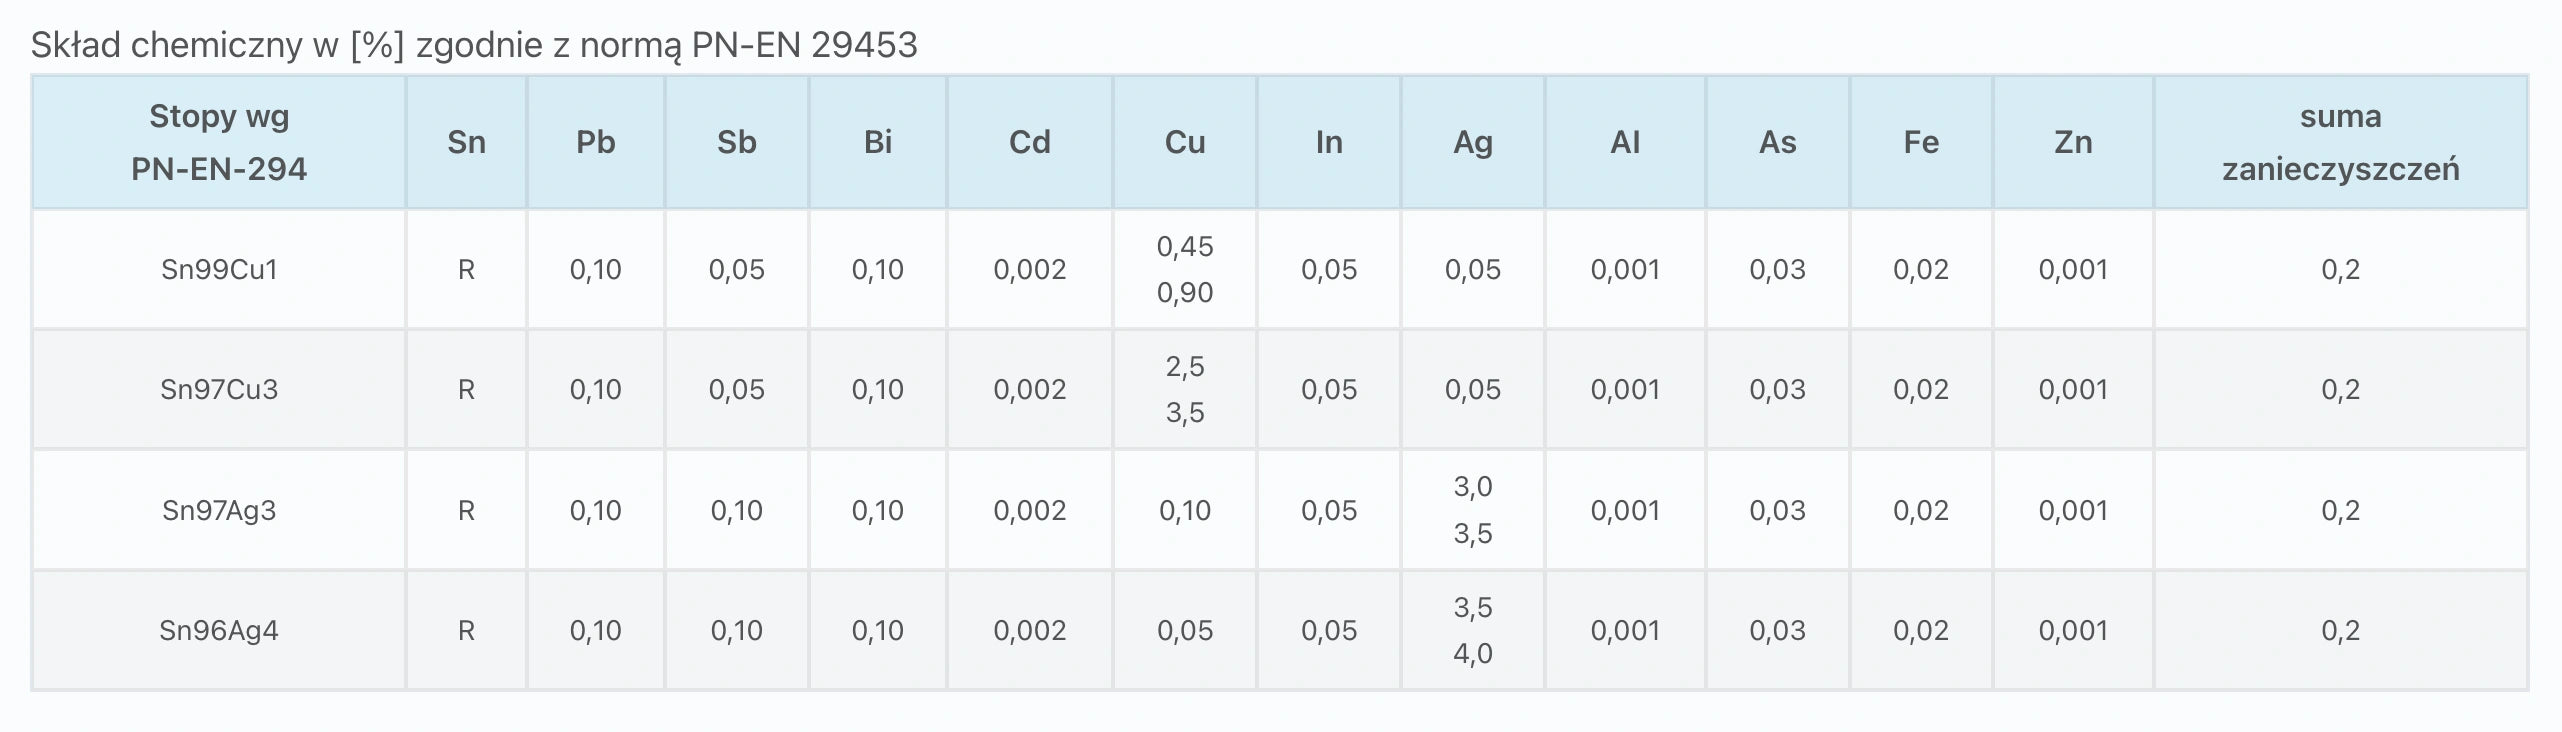Screen dimensions: 2562x732
Task: Click the Pb column header
Action: [595, 142]
